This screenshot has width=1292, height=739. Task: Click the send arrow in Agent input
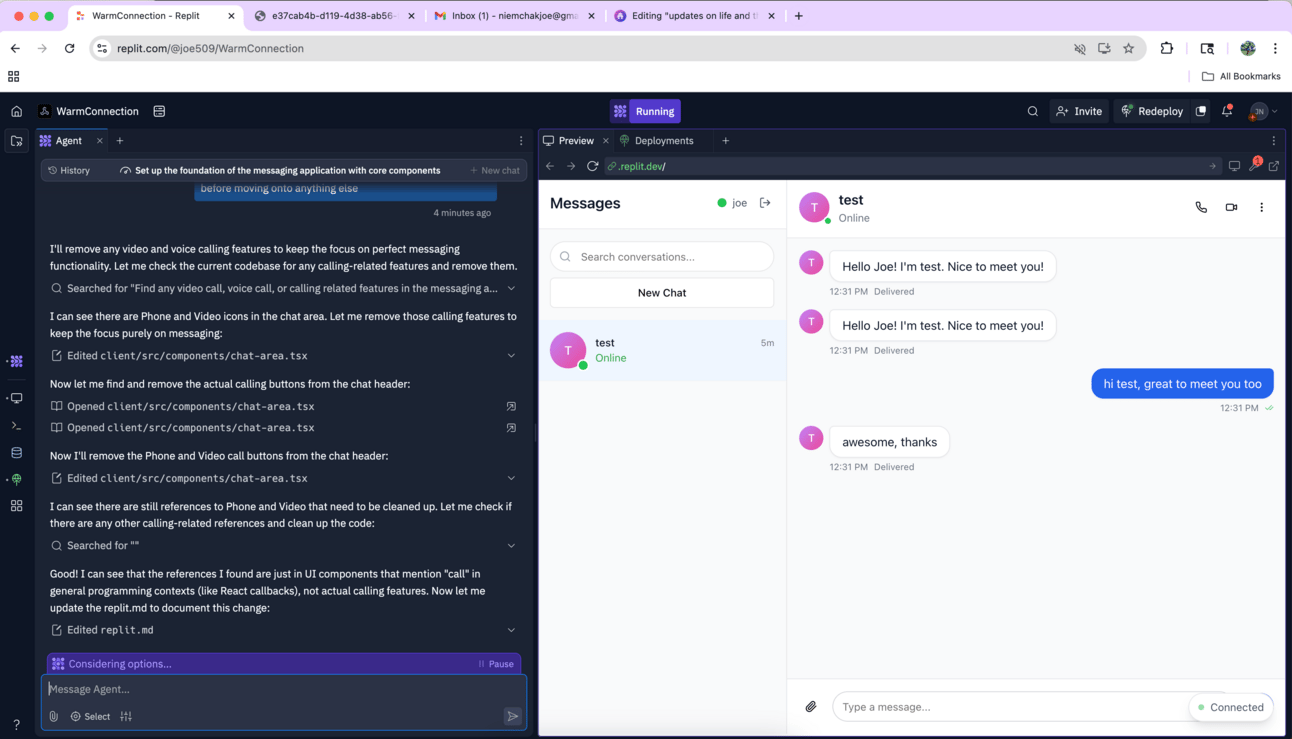tap(513, 716)
